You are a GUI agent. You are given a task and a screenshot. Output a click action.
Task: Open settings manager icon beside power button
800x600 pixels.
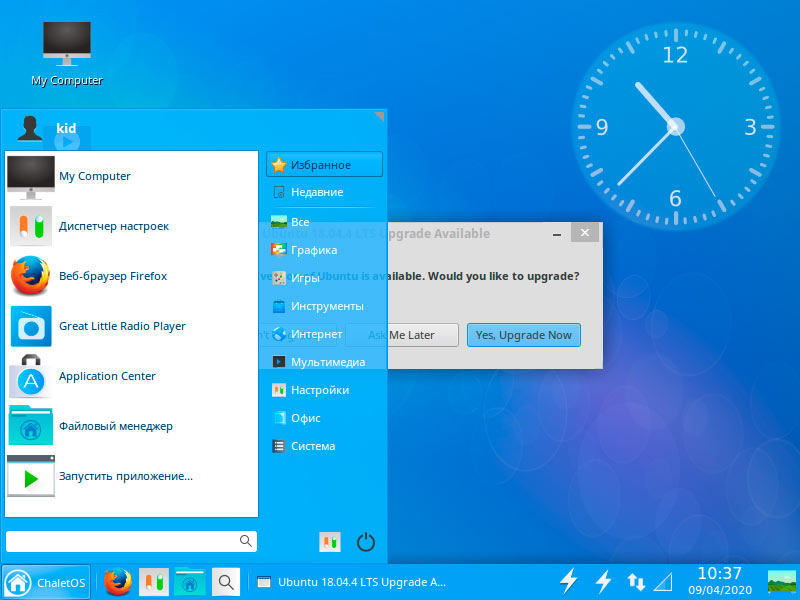coord(330,542)
